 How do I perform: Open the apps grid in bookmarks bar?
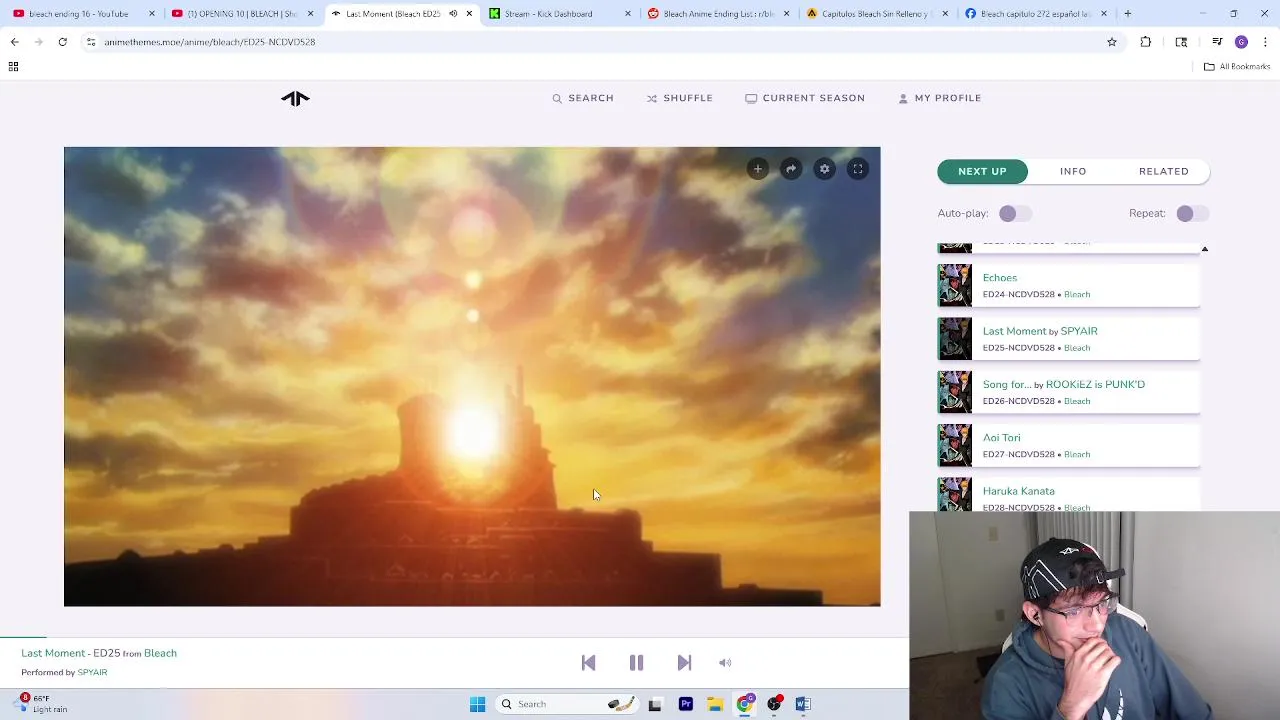click(13, 66)
